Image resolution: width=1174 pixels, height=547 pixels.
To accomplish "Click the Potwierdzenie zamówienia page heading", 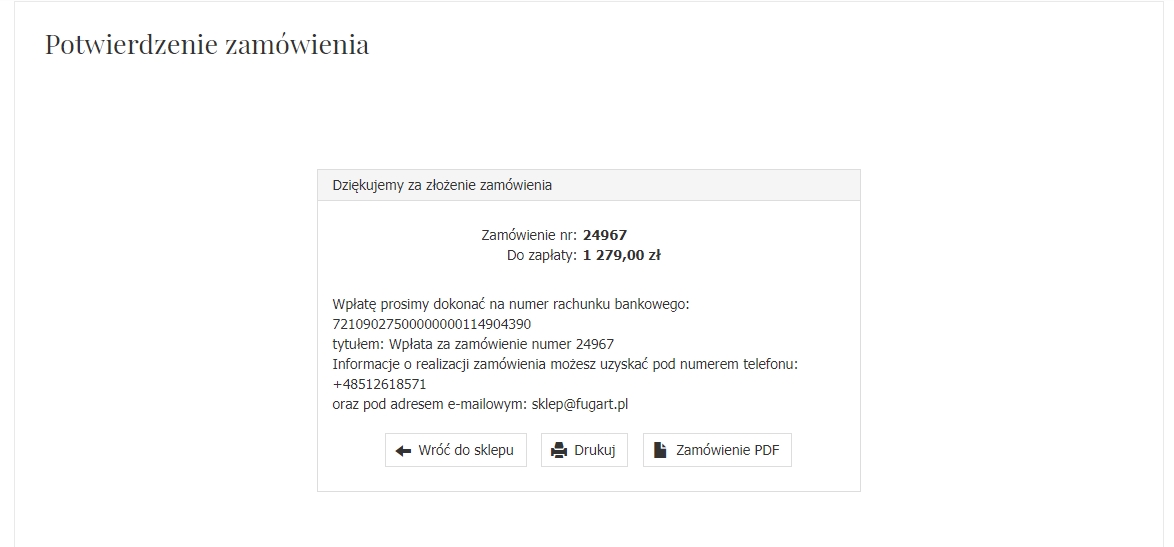I will (x=207, y=45).
